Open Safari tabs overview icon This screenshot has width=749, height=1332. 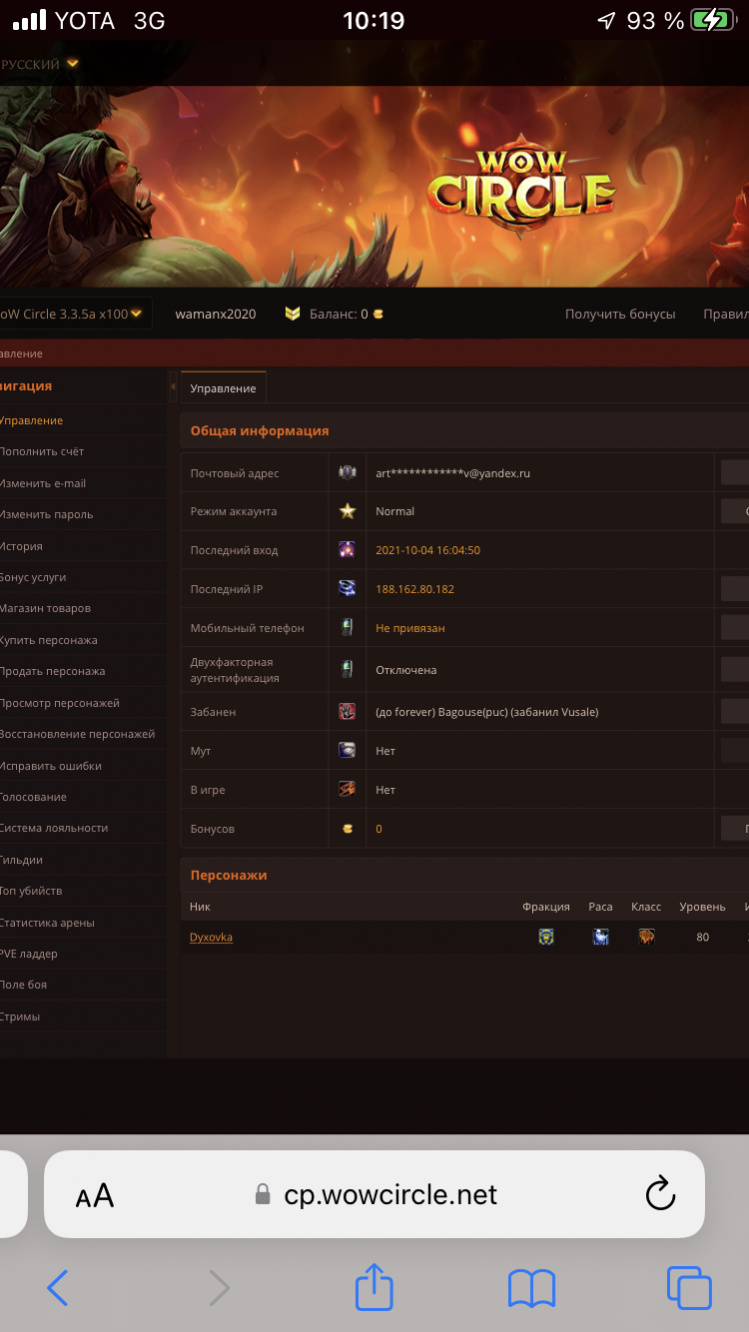click(x=688, y=1288)
